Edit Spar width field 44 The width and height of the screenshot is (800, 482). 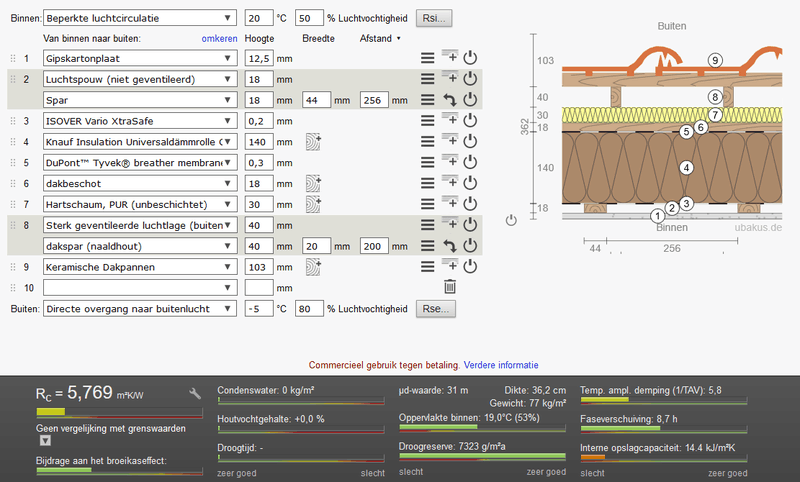(x=316, y=100)
